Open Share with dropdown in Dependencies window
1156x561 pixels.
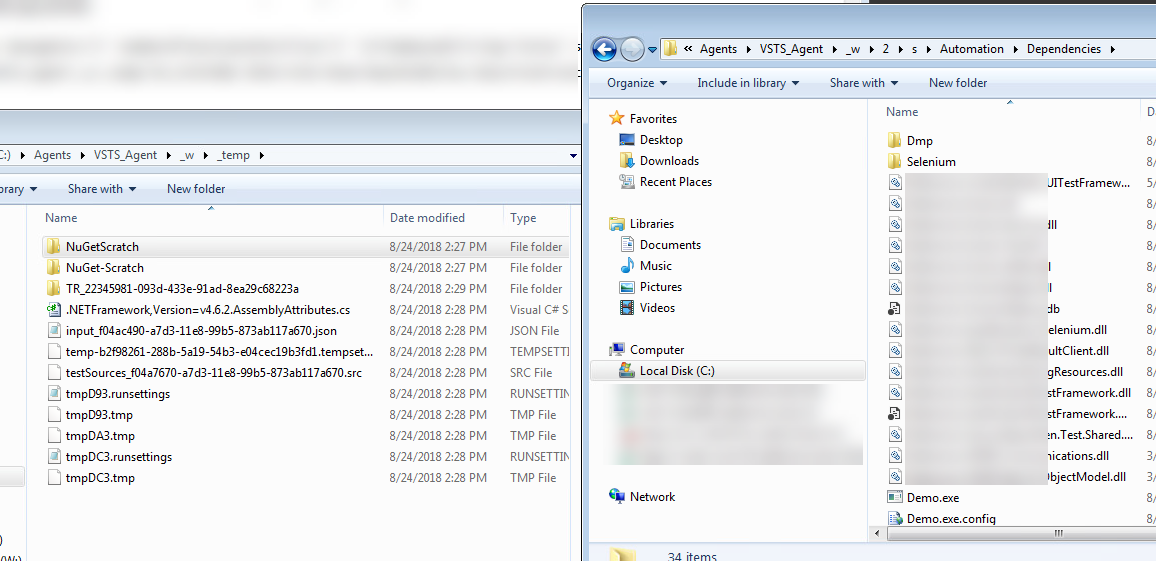pyautogui.click(x=864, y=83)
